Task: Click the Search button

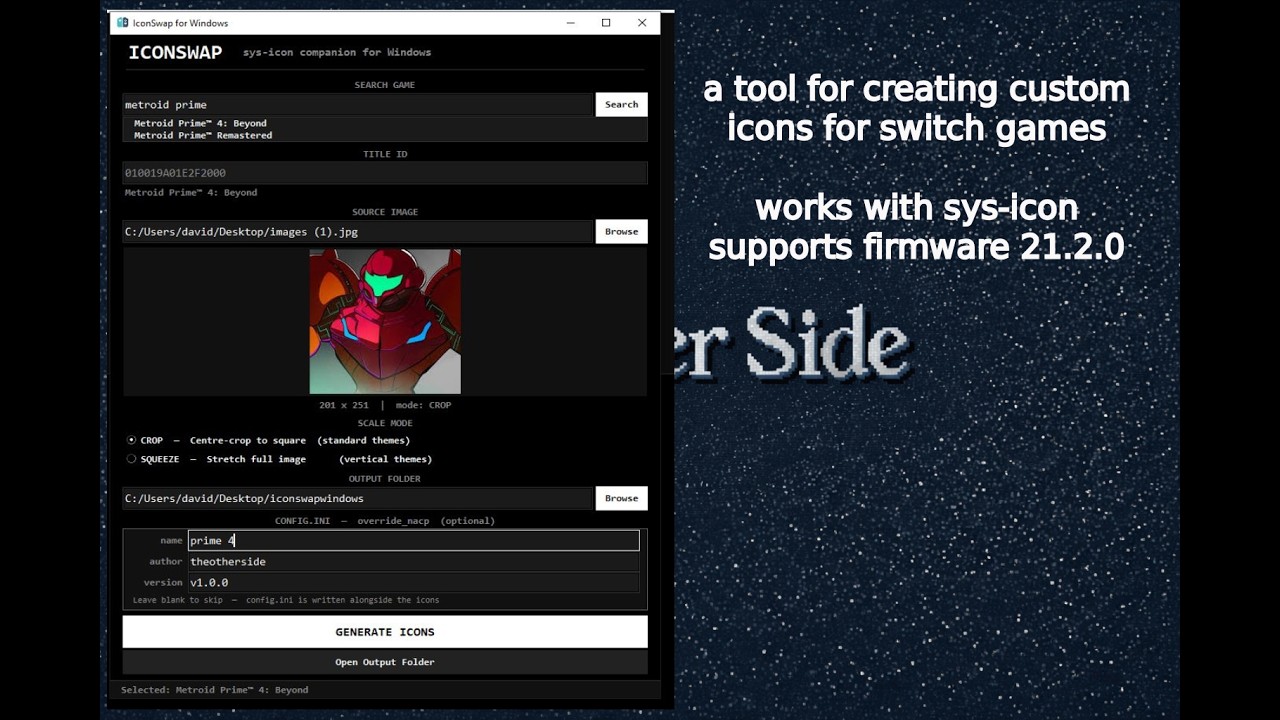Action: pyautogui.click(x=621, y=105)
